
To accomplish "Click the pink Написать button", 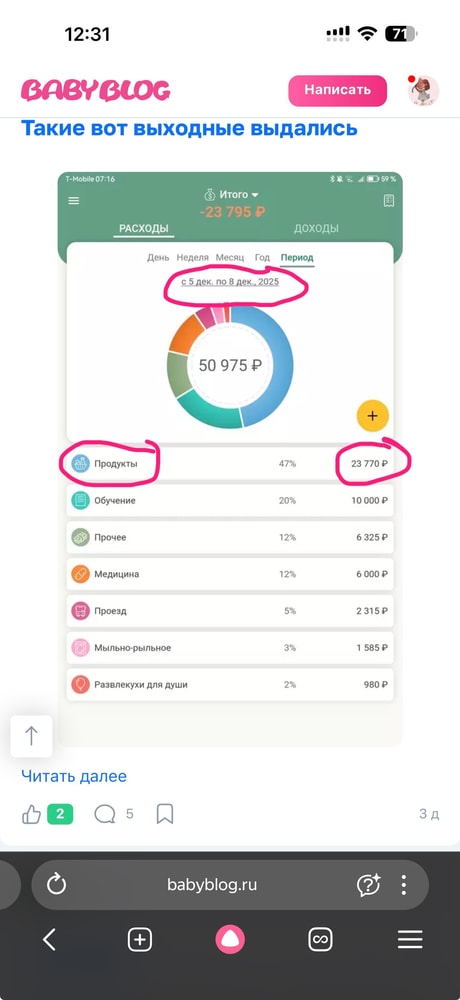I will [x=338, y=90].
